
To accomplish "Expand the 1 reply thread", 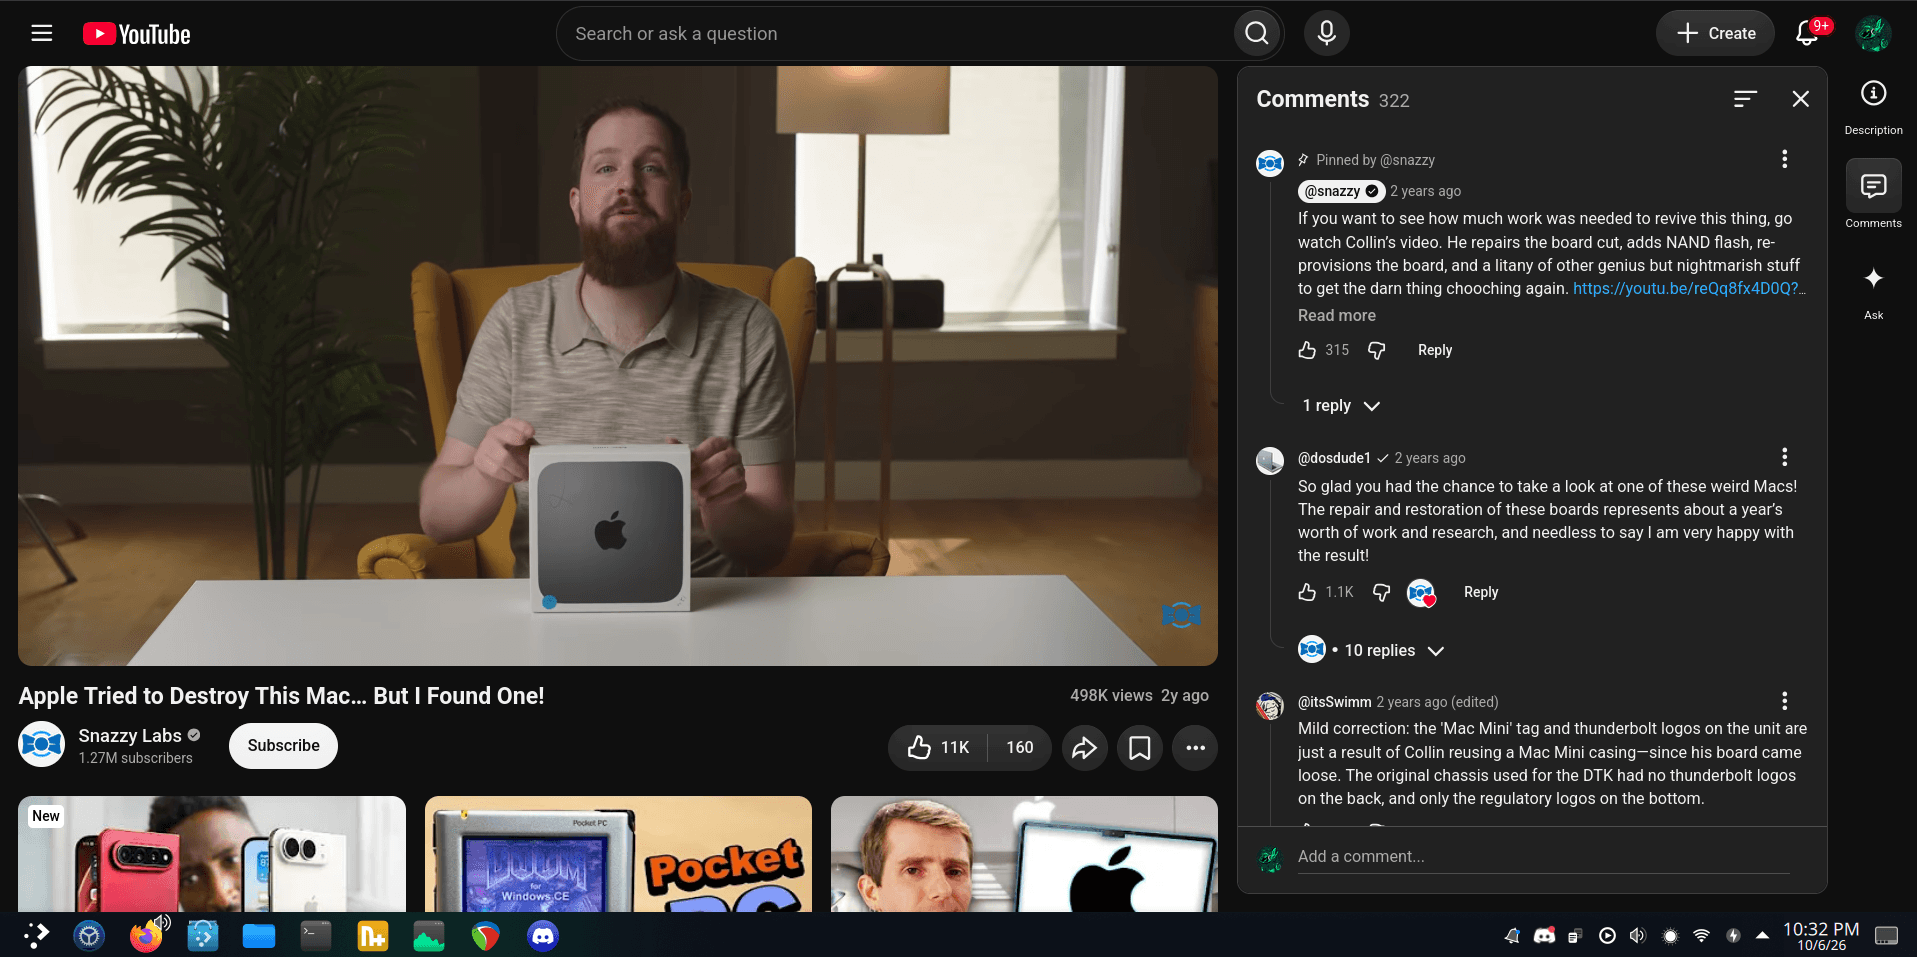I will tap(1341, 405).
